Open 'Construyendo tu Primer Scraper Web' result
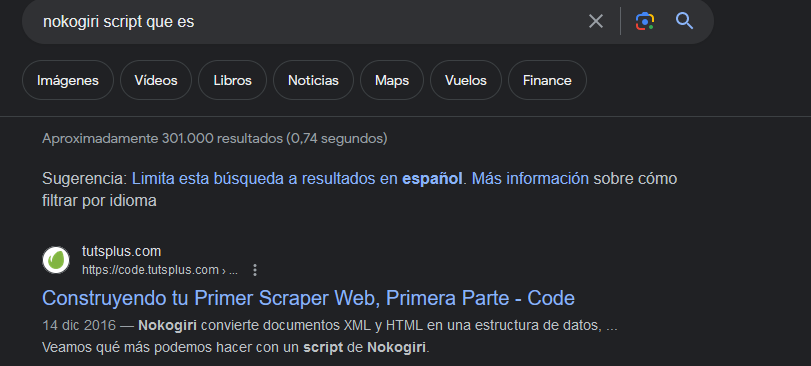 point(308,298)
